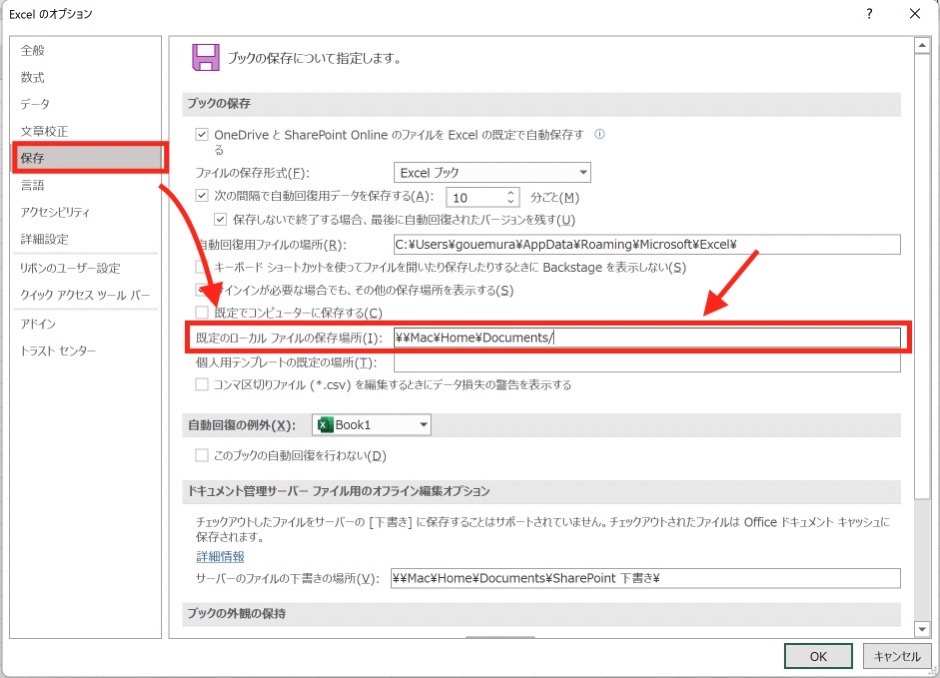The height and width of the screenshot is (678, 940).
Task: Close the Excel のオプション dialog
Action: point(915,14)
